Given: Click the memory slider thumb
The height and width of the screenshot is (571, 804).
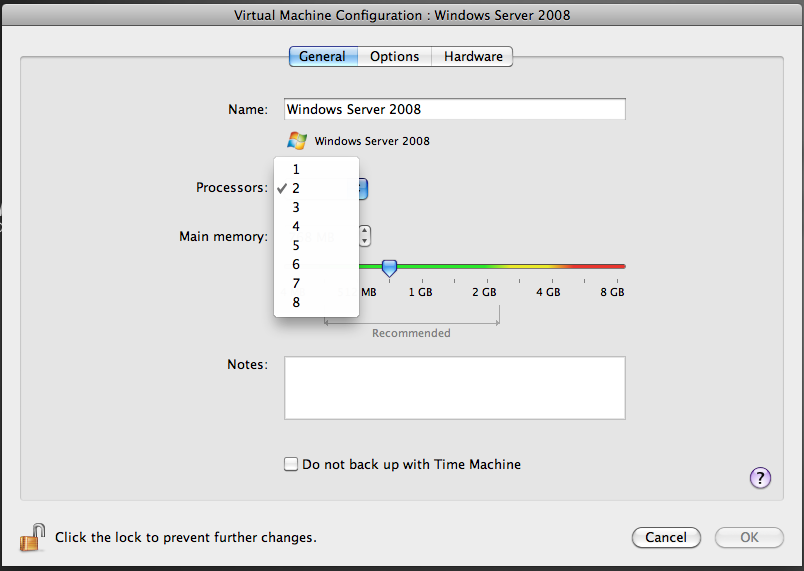Looking at the screenshot, I should tap(389, 268).
